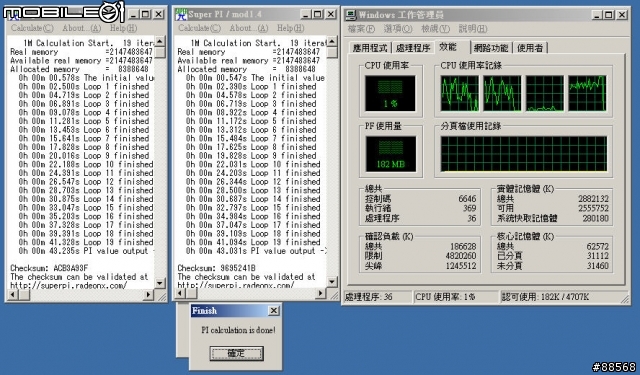Click kernel memory total value 62572
The width and height of the screenshot is (640, 375).
pyautogui.click(x=598, y=246)
